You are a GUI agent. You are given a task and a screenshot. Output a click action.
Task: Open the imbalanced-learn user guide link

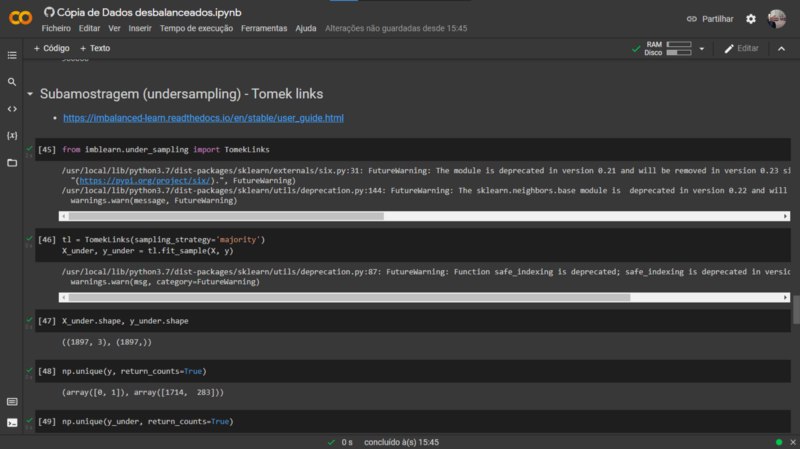[203, 118]
